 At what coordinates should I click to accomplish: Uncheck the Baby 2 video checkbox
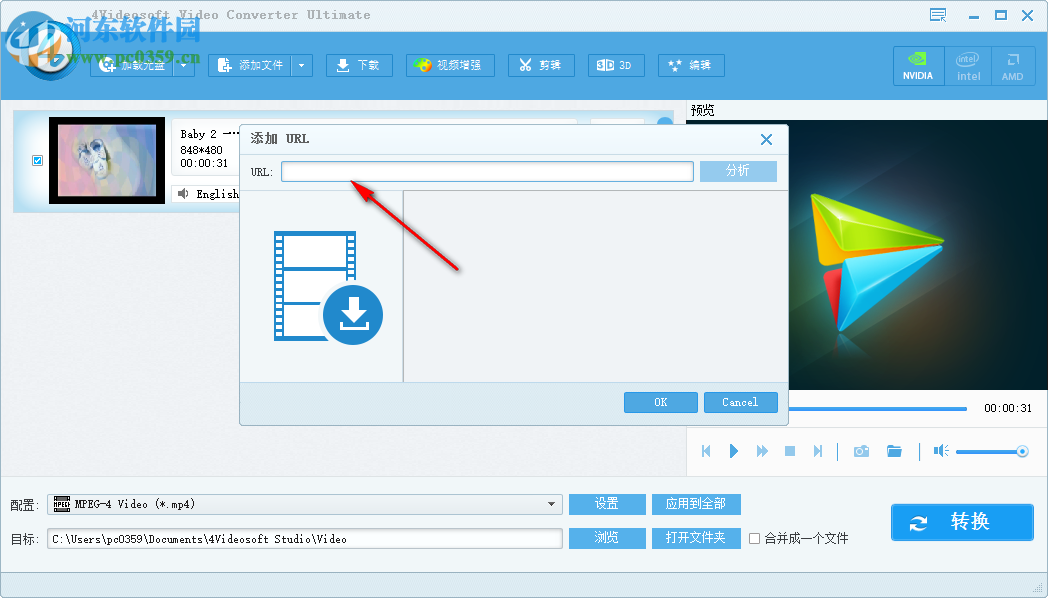coord(37,160)
